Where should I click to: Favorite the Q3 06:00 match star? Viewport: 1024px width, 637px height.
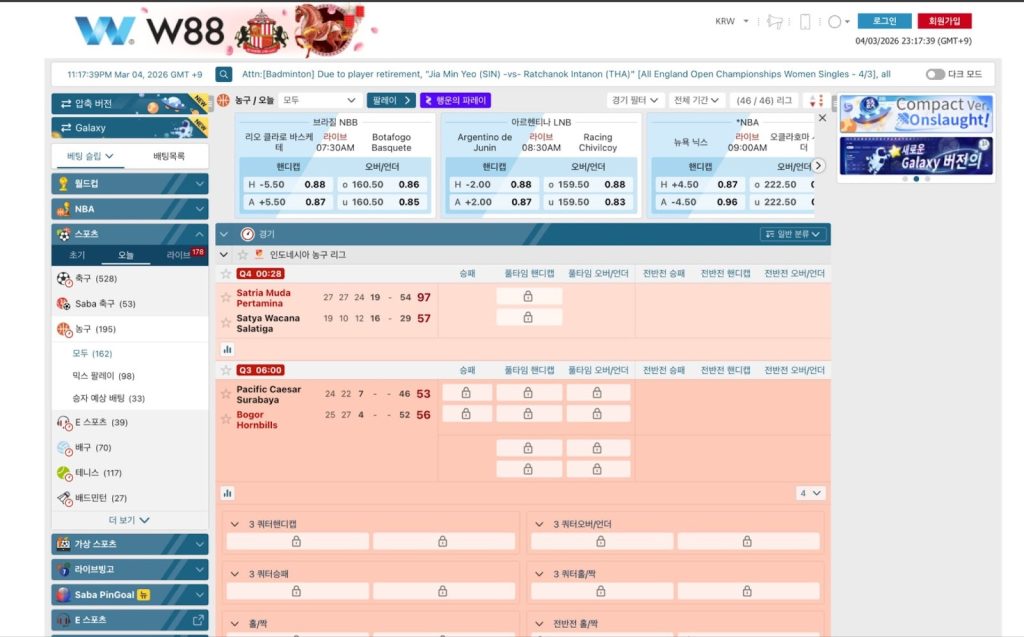point(226,370)
